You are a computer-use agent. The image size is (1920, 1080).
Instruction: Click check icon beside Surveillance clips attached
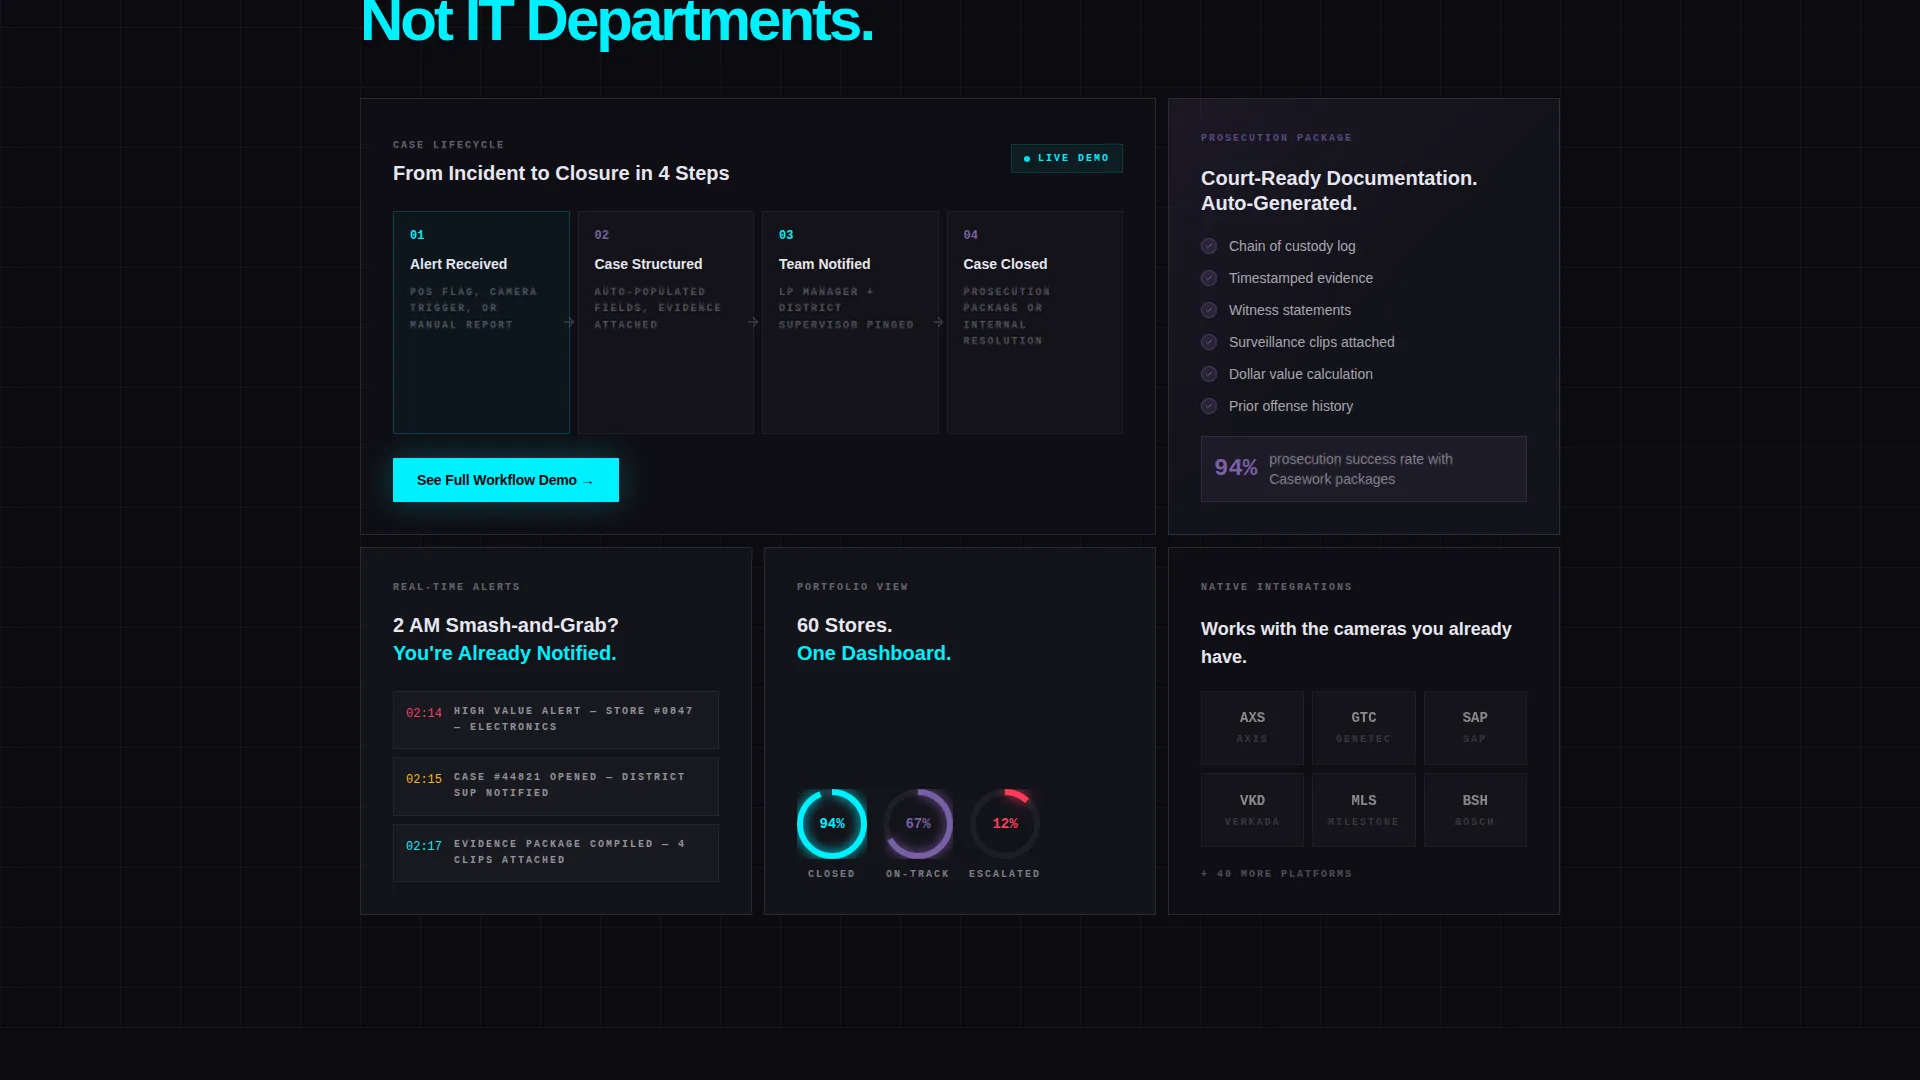(x=1209, y=342)
